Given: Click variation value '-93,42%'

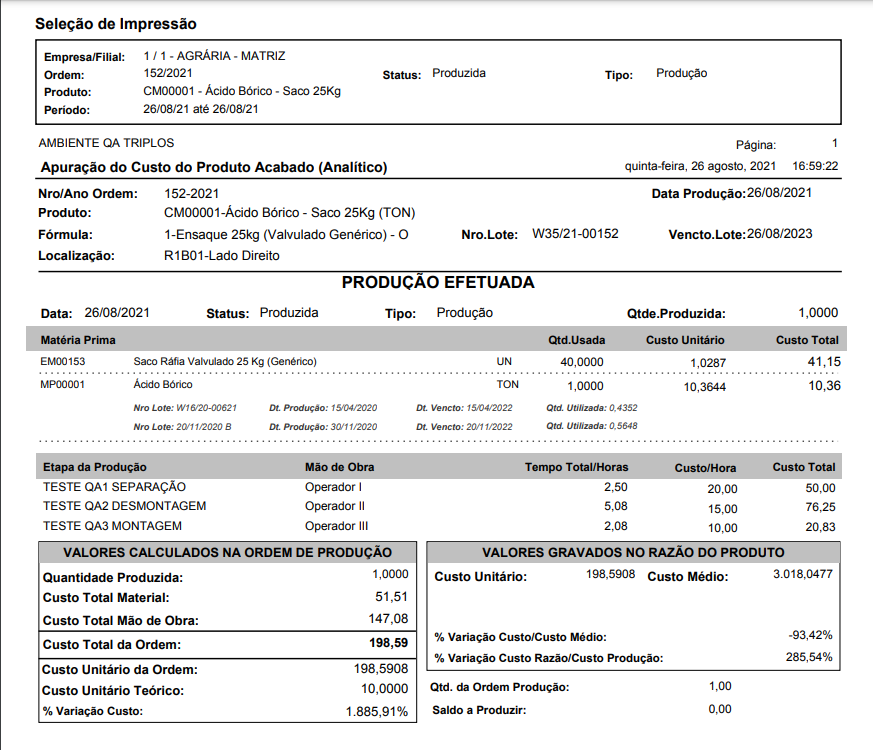Looking at the screenshot, I should click(810, 635).
